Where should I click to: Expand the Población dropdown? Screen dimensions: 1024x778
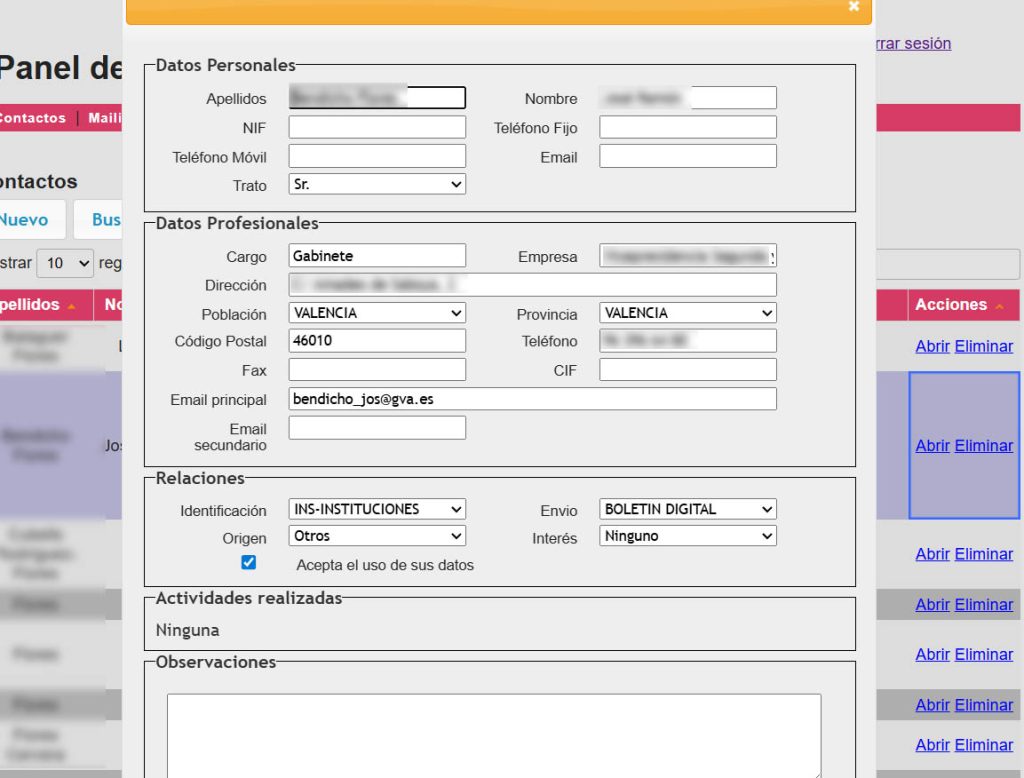(x=377, y=313)
